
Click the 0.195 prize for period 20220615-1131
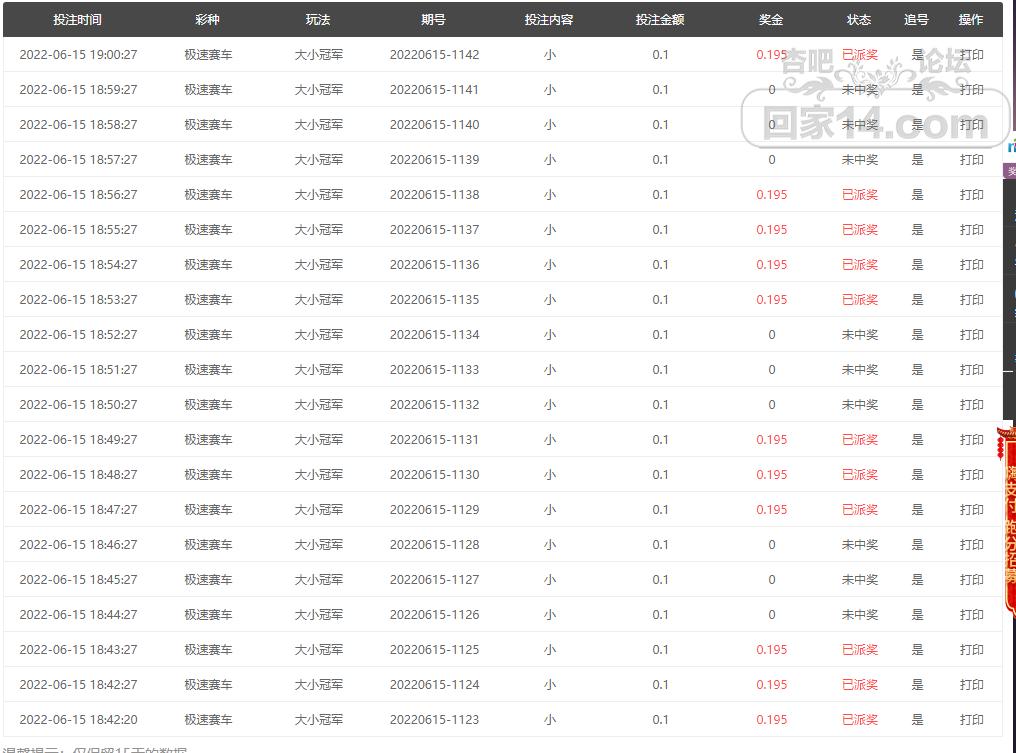point(772,439)
